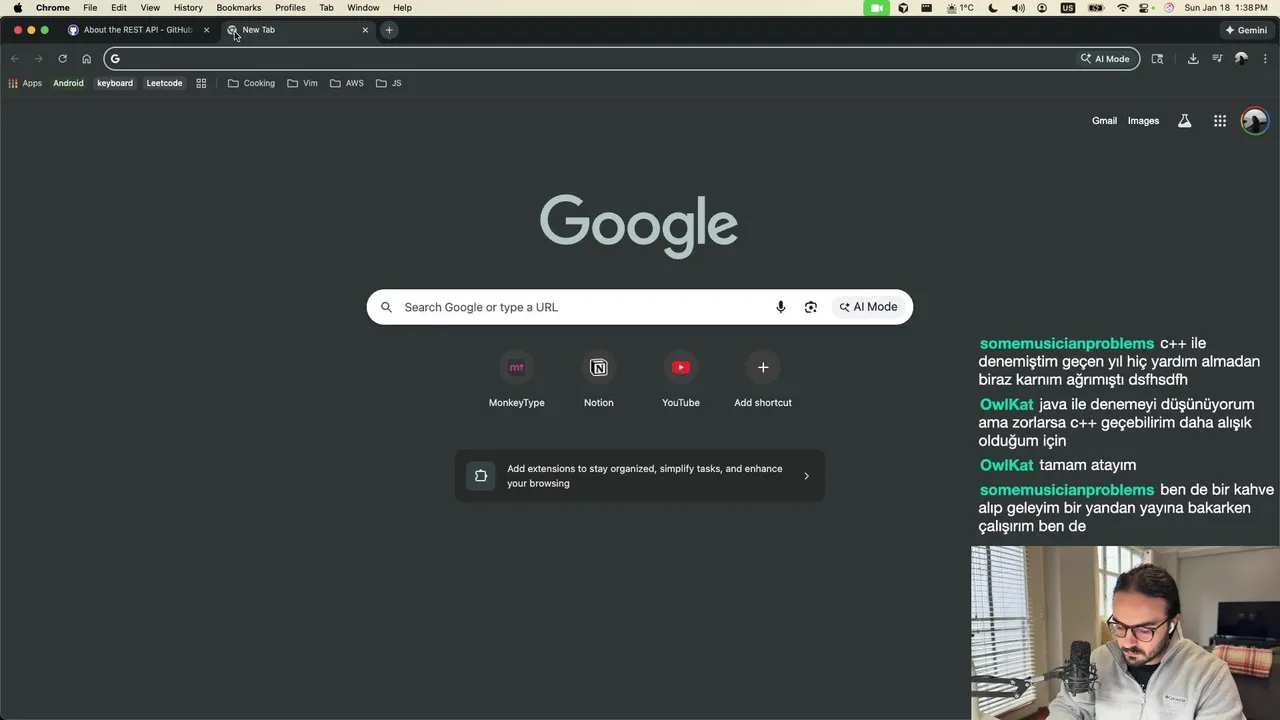The height and width of the screenshot is (720, 1280).
Task: Click AI Mode in the search box
Action: click(868, 307)
